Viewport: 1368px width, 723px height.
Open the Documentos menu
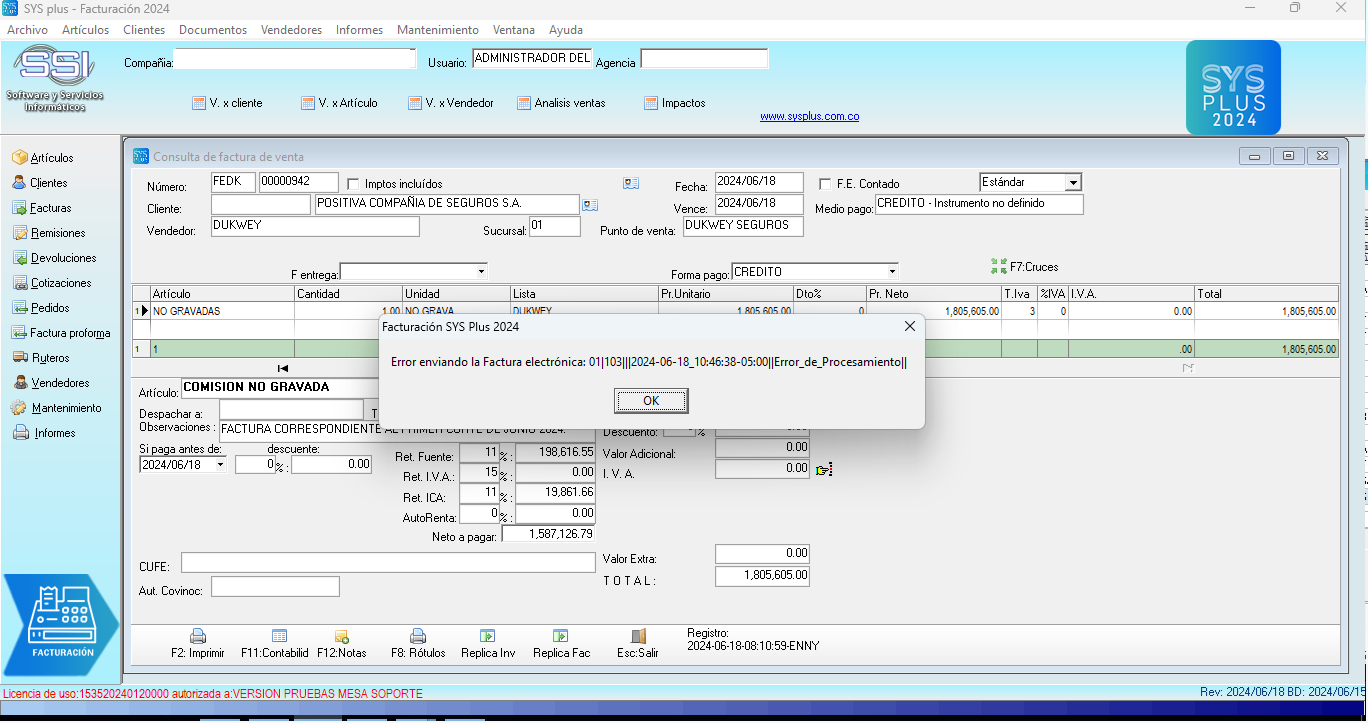coord(213,30)
